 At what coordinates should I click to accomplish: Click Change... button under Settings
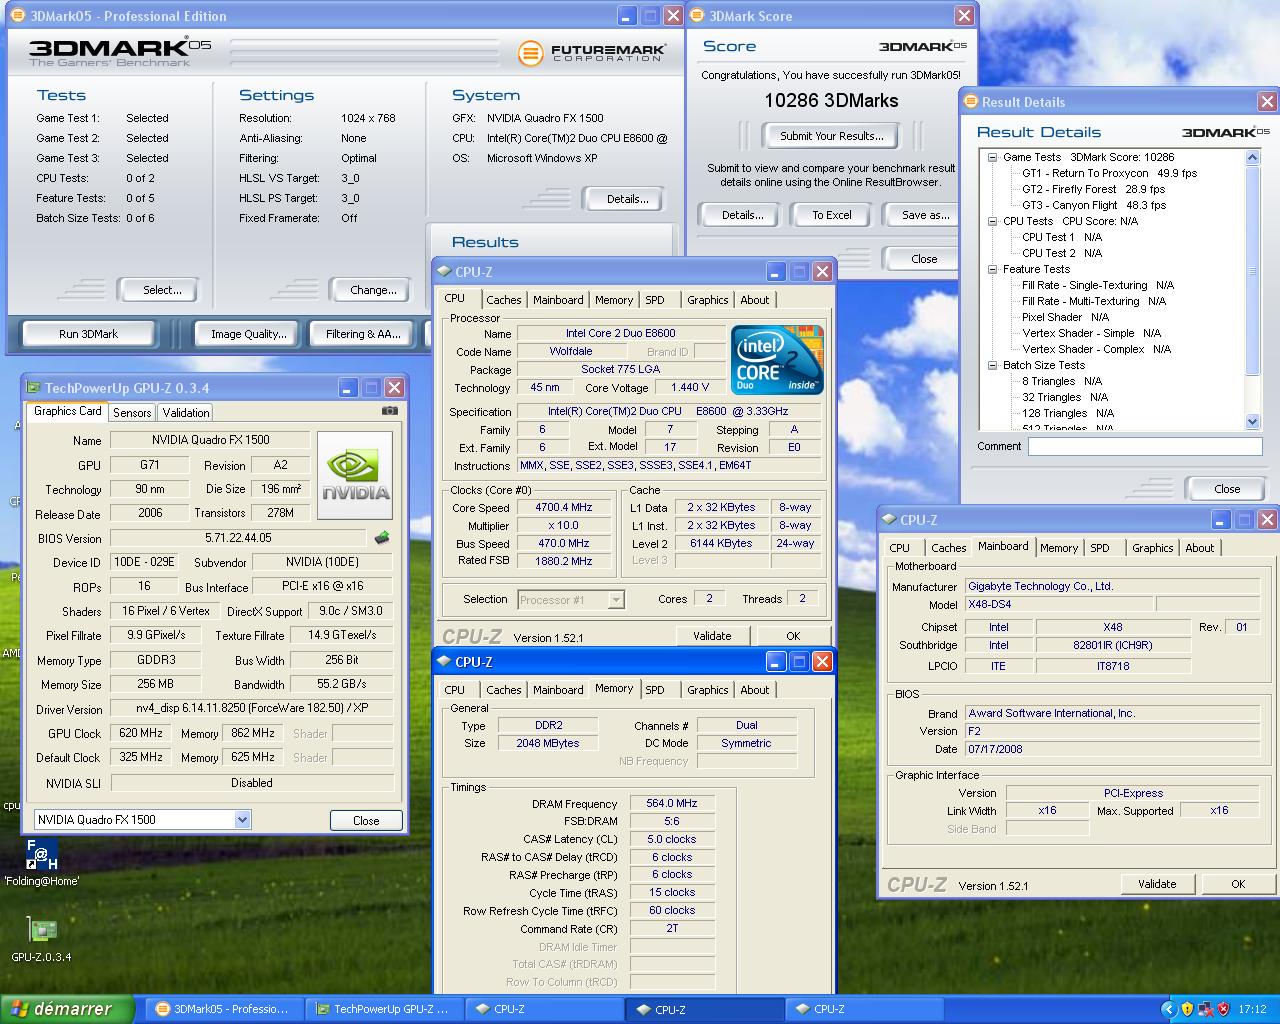pyautogui.click(x=373, y=290)
